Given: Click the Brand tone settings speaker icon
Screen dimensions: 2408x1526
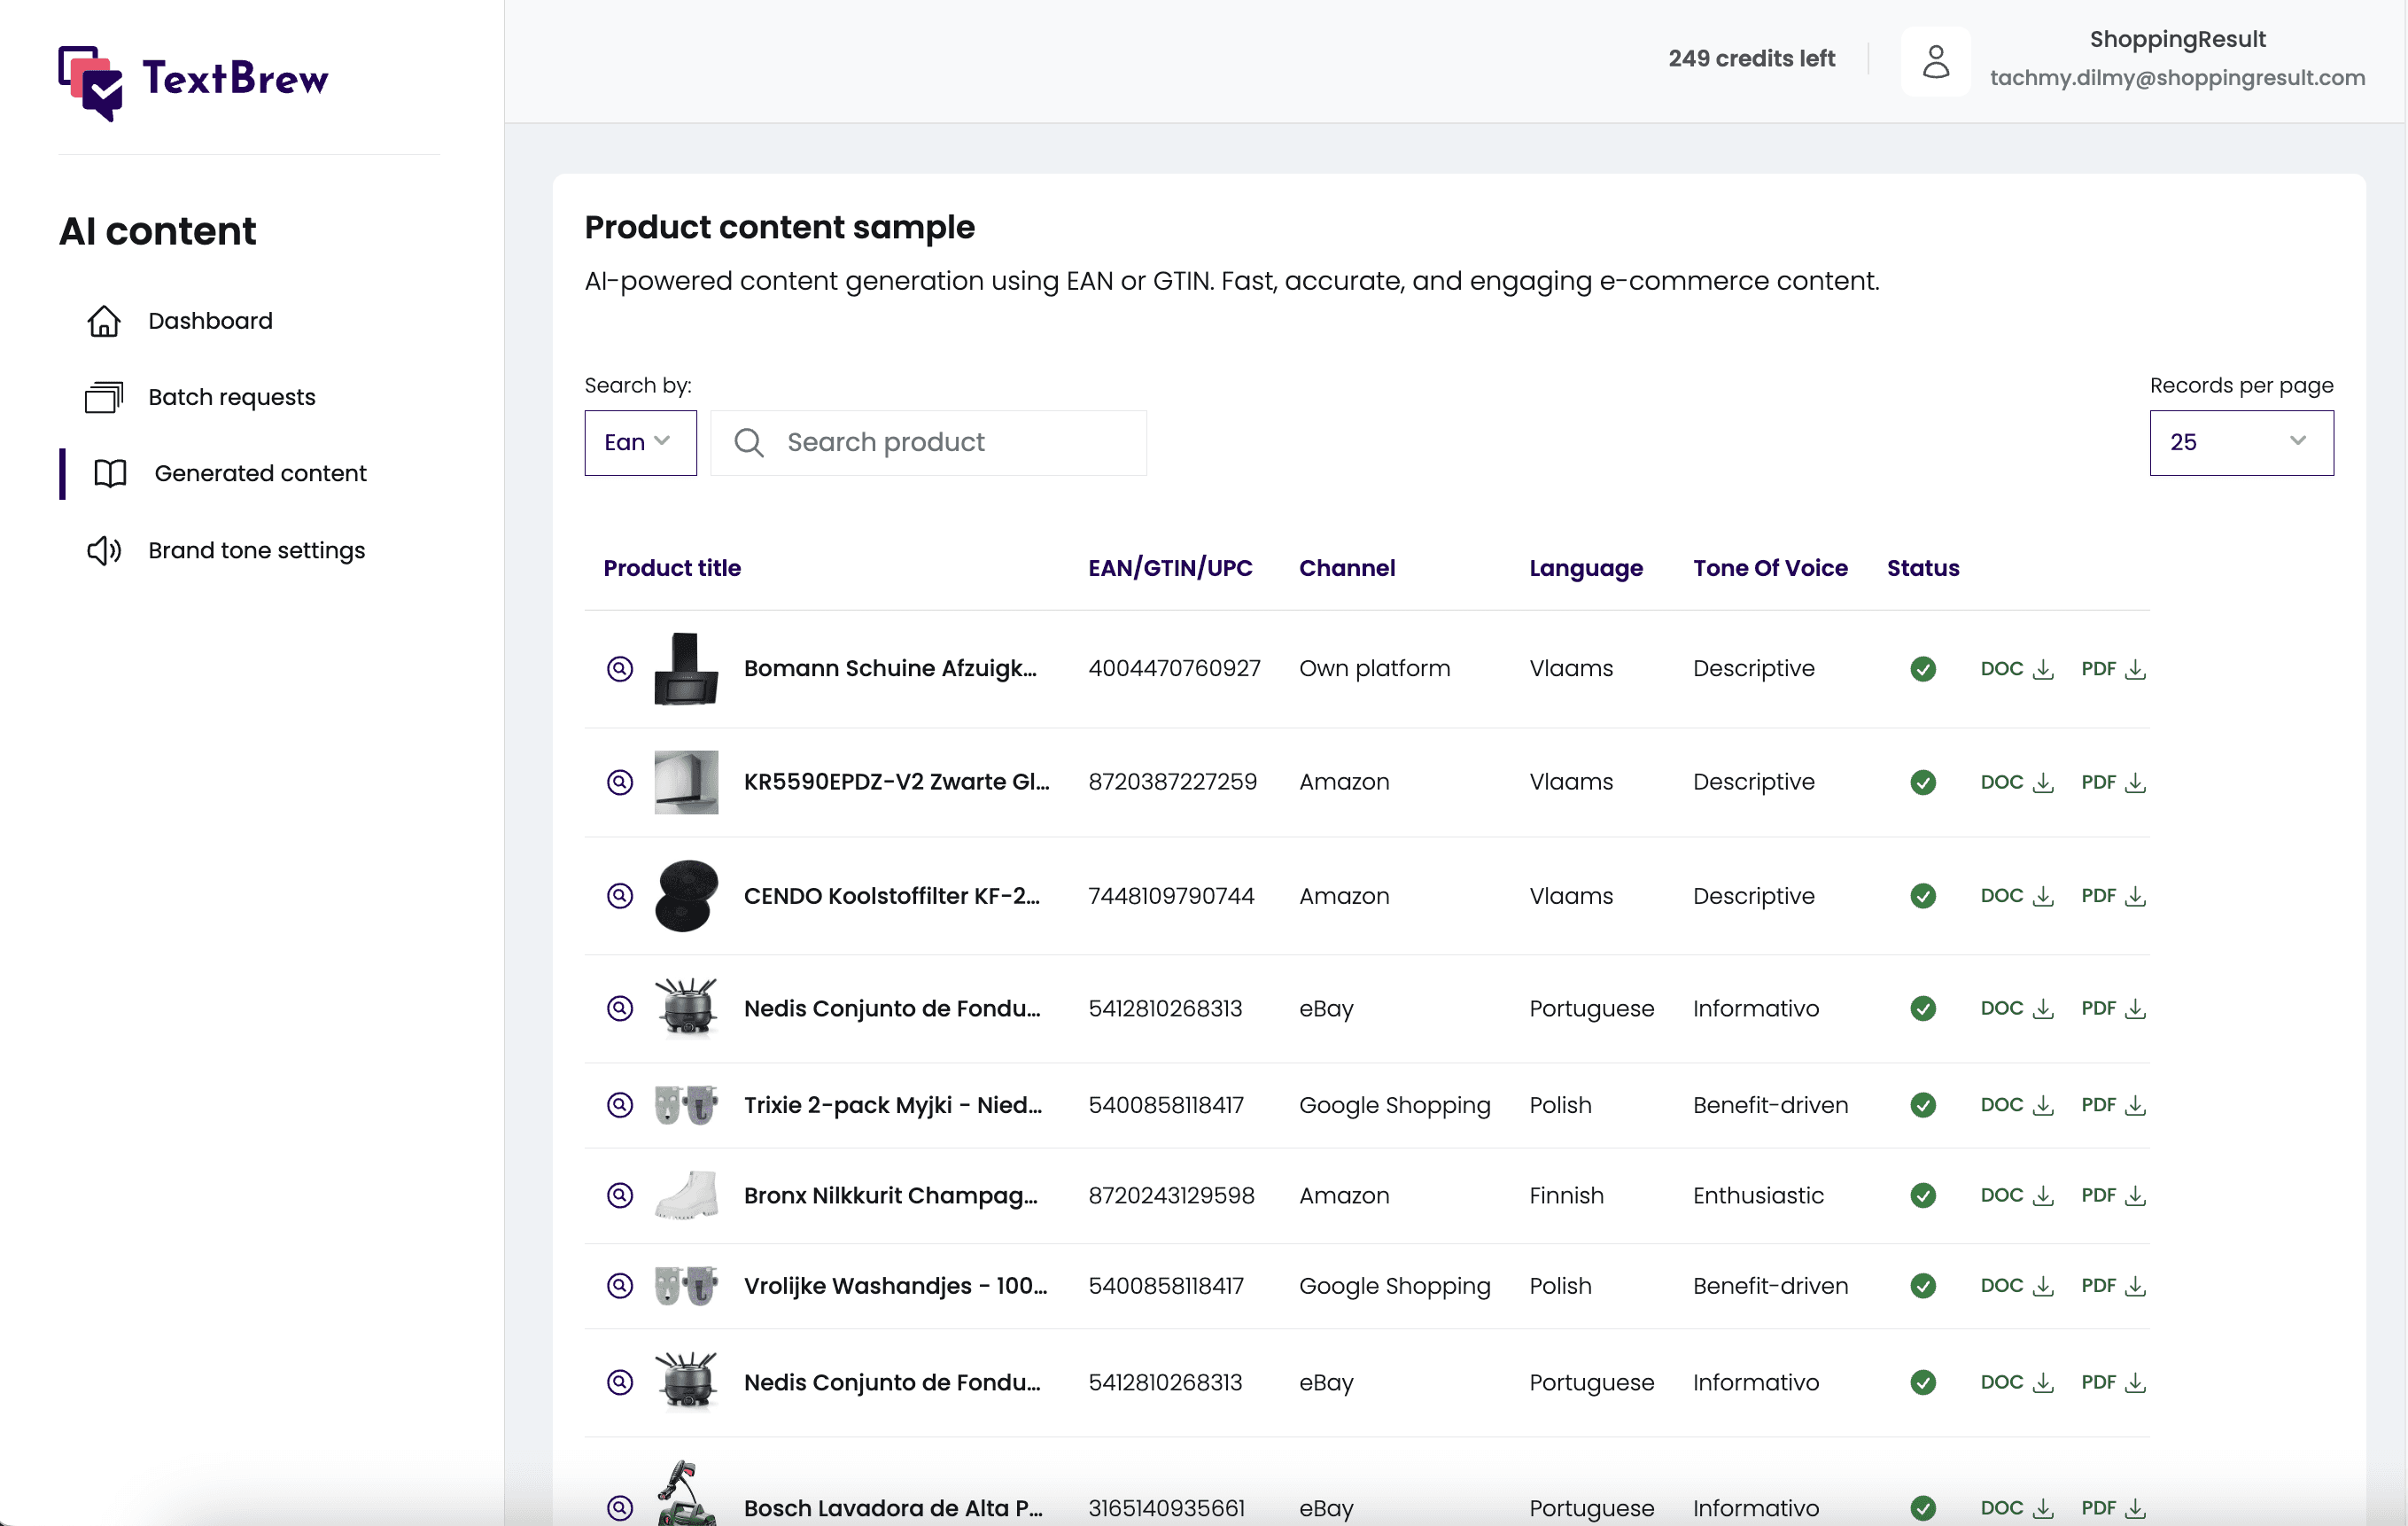Looking at the screenshot, I should click(104, 550).
